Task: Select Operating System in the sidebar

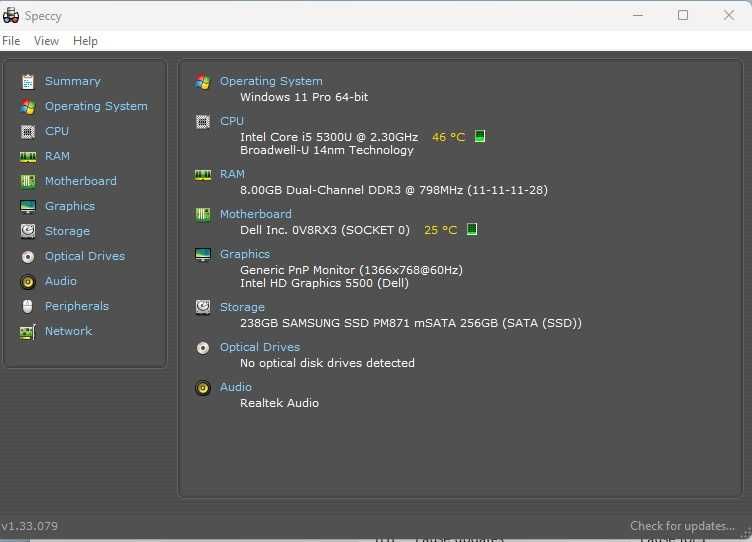Action: (96, 106)
